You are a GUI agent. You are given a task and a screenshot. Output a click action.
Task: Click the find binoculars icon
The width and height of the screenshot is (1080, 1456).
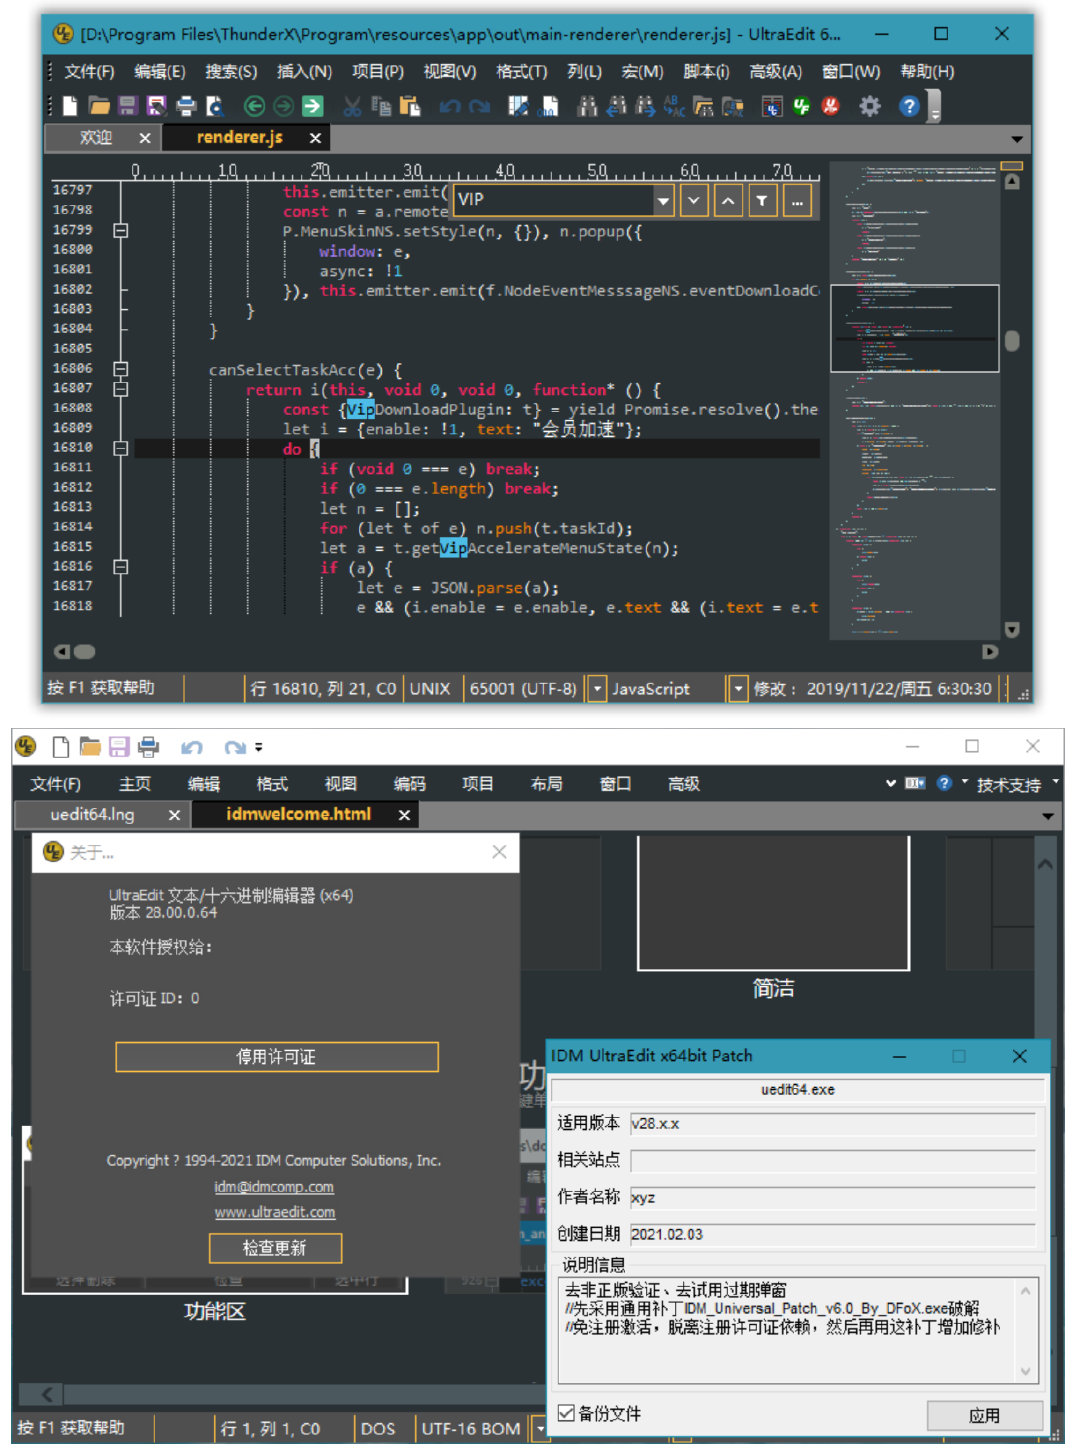[x=587, y=106]
